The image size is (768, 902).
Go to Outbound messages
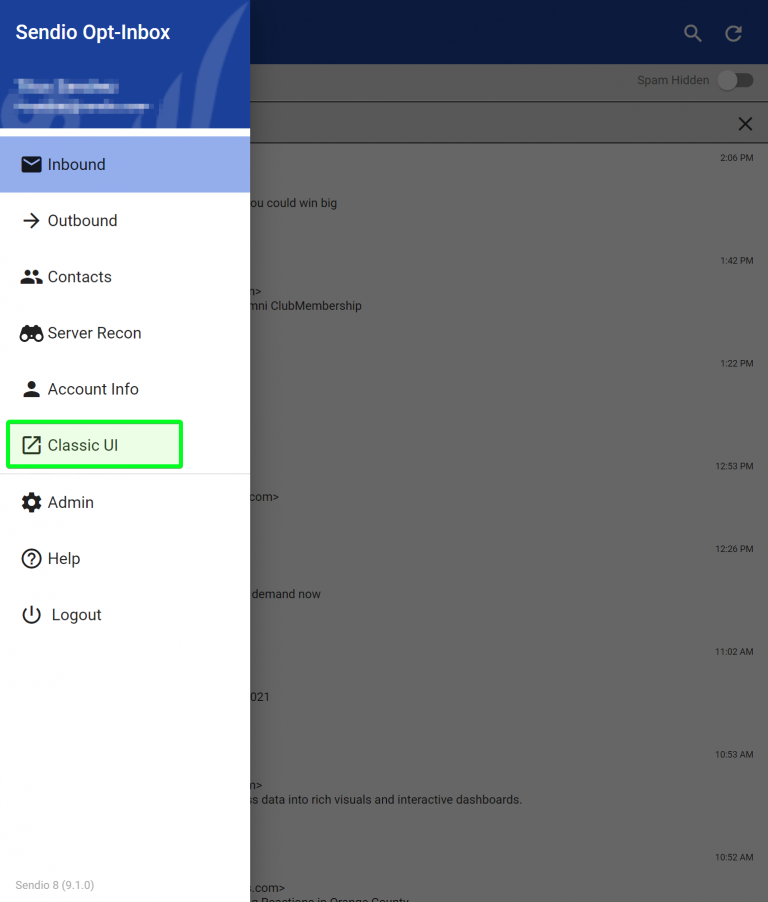125,221
